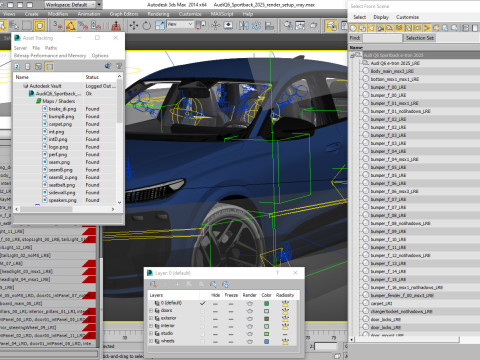The width and height of the screenshot is (480, 360).
Task: Open Display menu in Select From Scene
Action: coord(381,17)
